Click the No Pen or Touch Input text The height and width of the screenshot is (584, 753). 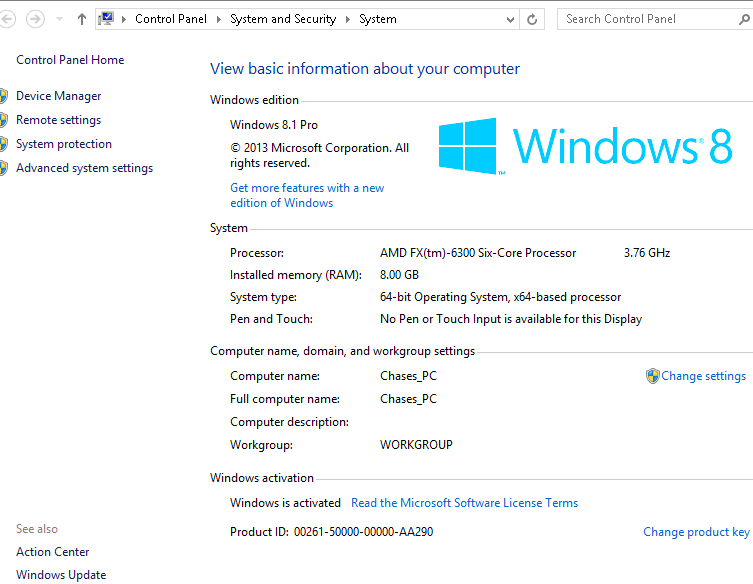tap(511, 319)
